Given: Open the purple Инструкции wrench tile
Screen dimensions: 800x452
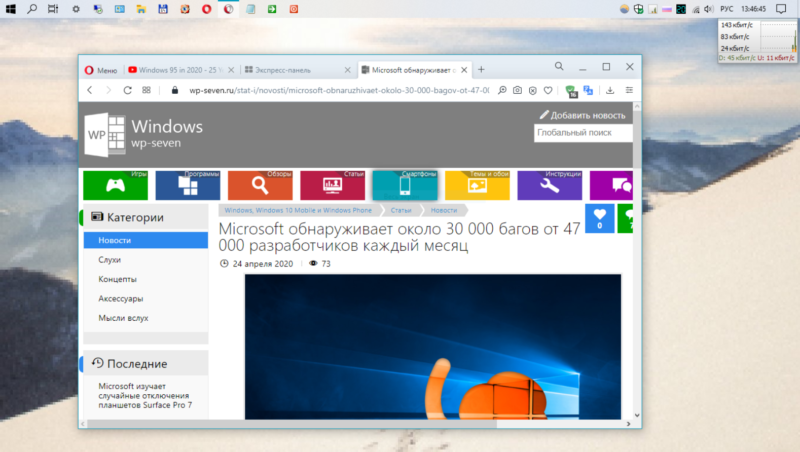Looking at the screenshot, I should [x=549, y=185].
